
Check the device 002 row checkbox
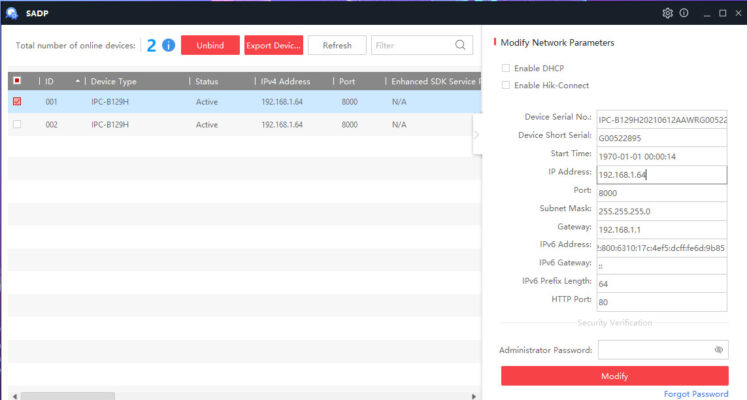[x=17, y=124]
